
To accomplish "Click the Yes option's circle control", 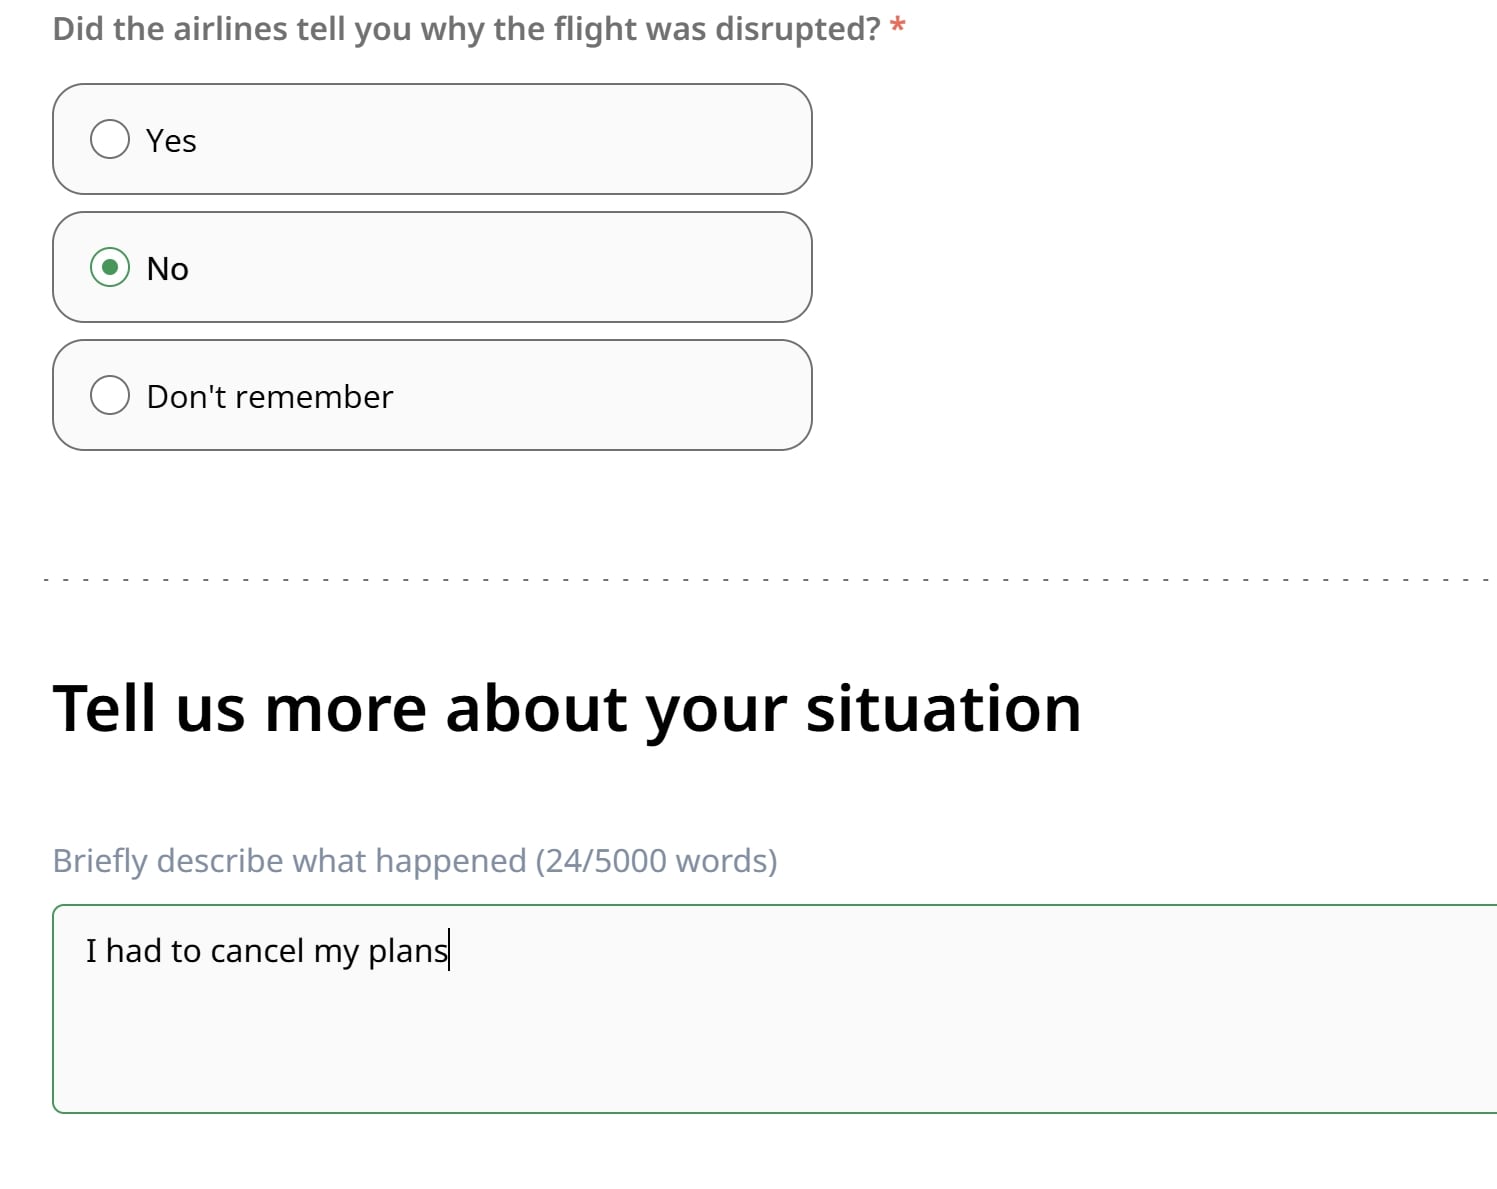I will (110, 139).
